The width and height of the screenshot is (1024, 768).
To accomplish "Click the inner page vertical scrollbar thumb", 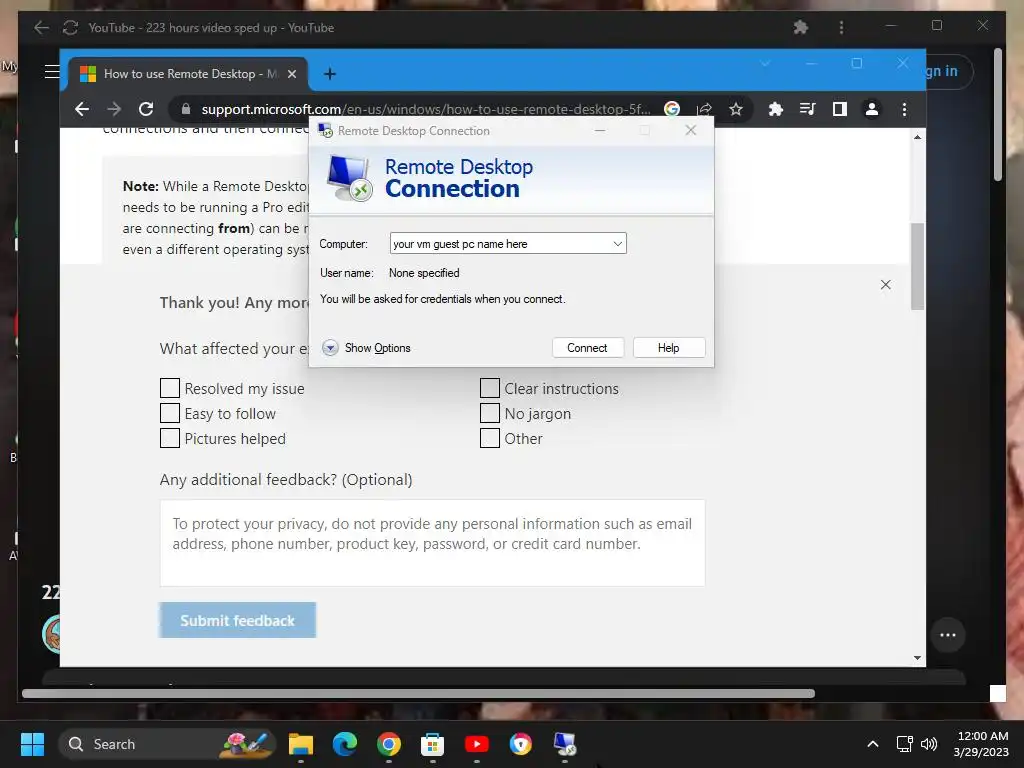I will coord(918,266).
